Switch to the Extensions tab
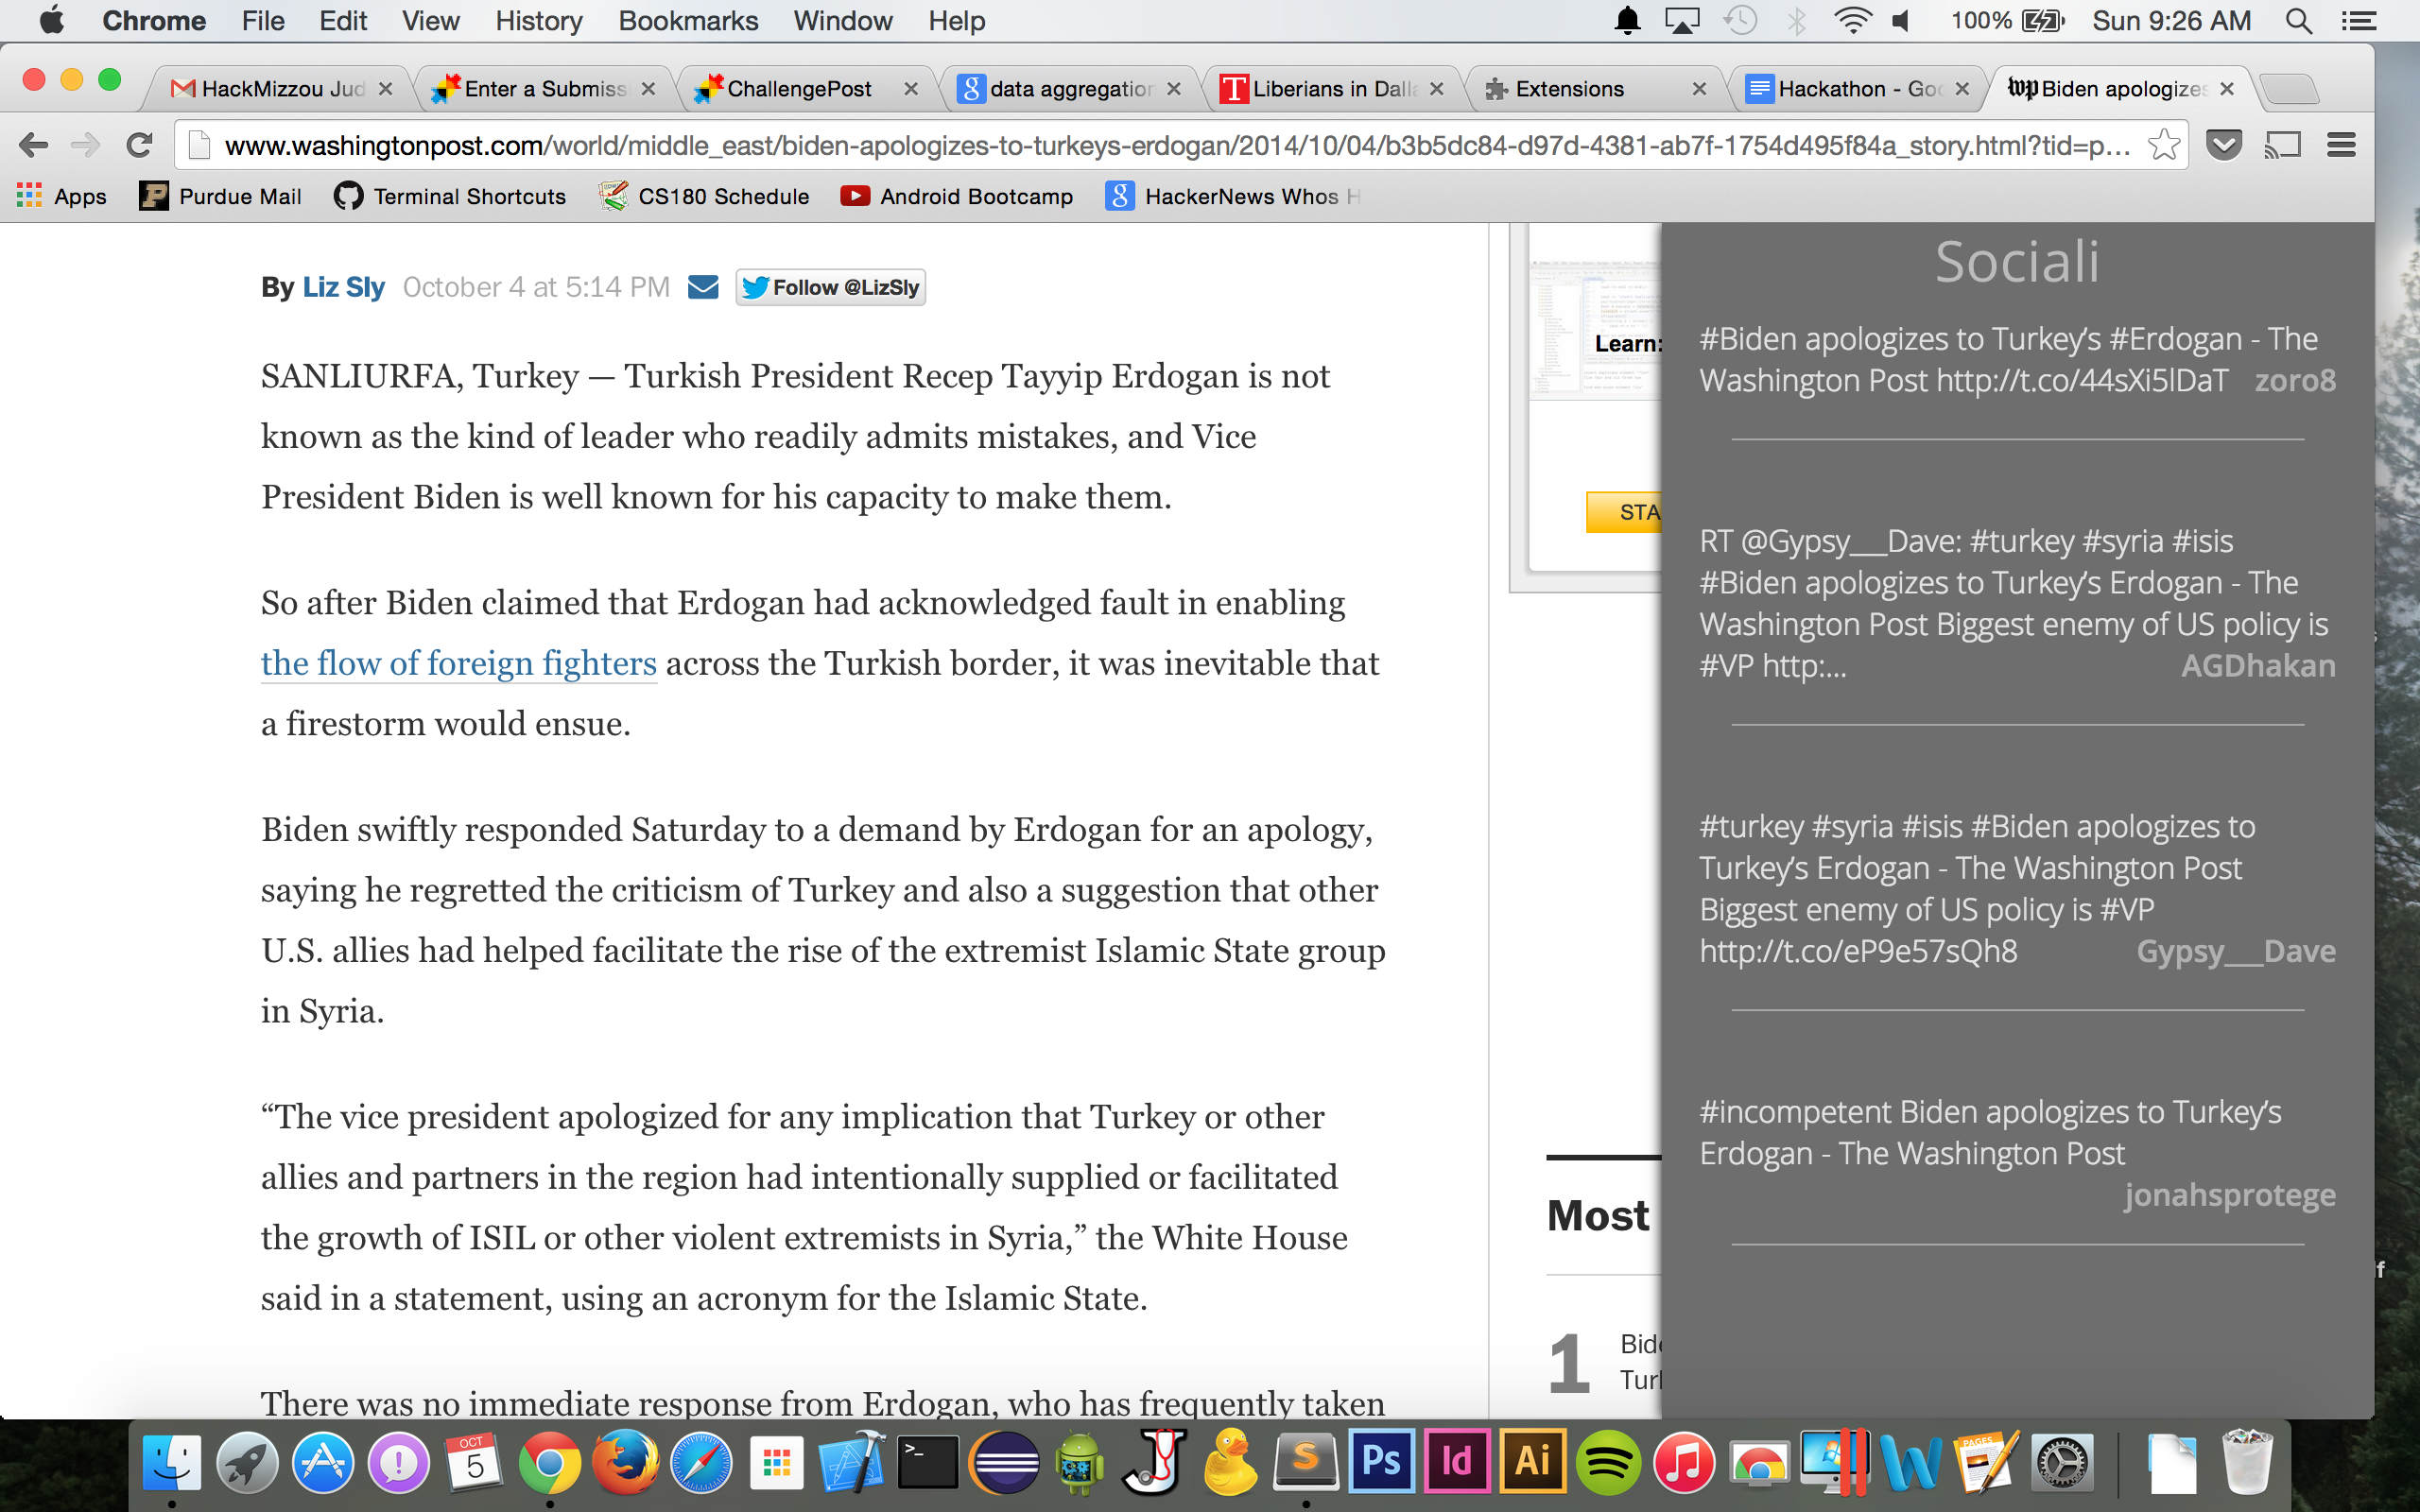Image resolution: width=2420 pixels, height=1512 pixels. (1569, 89)
